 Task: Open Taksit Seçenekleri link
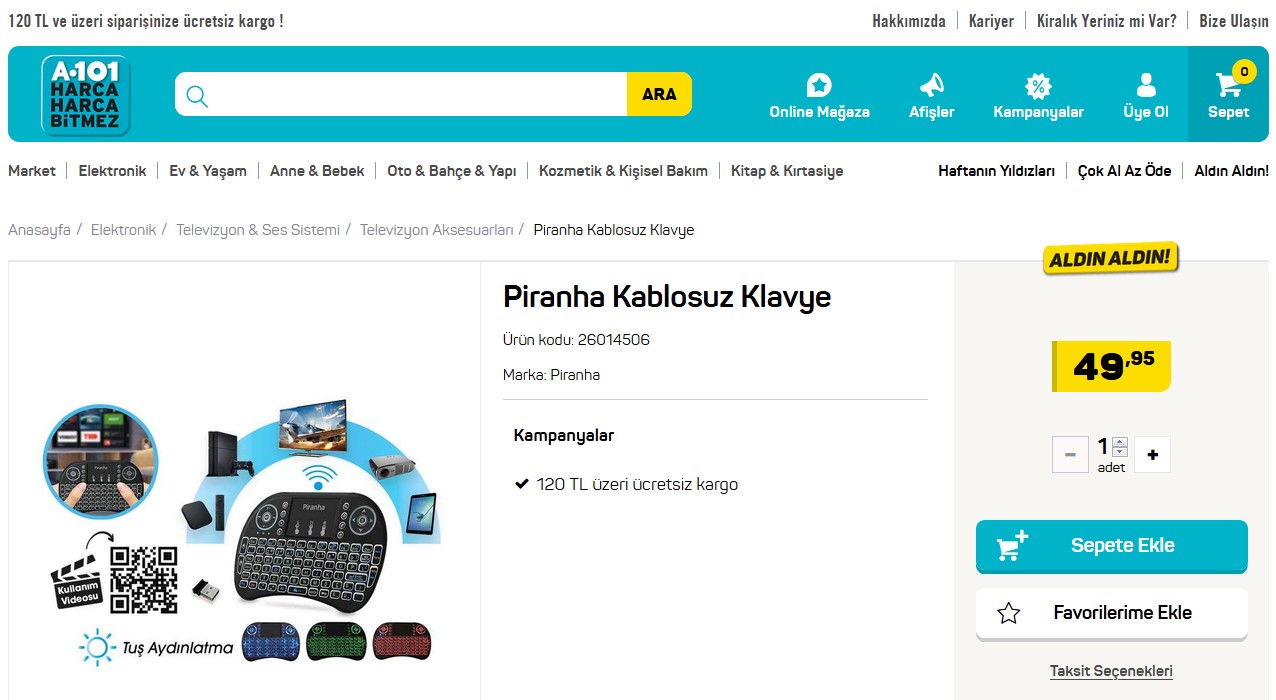coord(1111,671)
